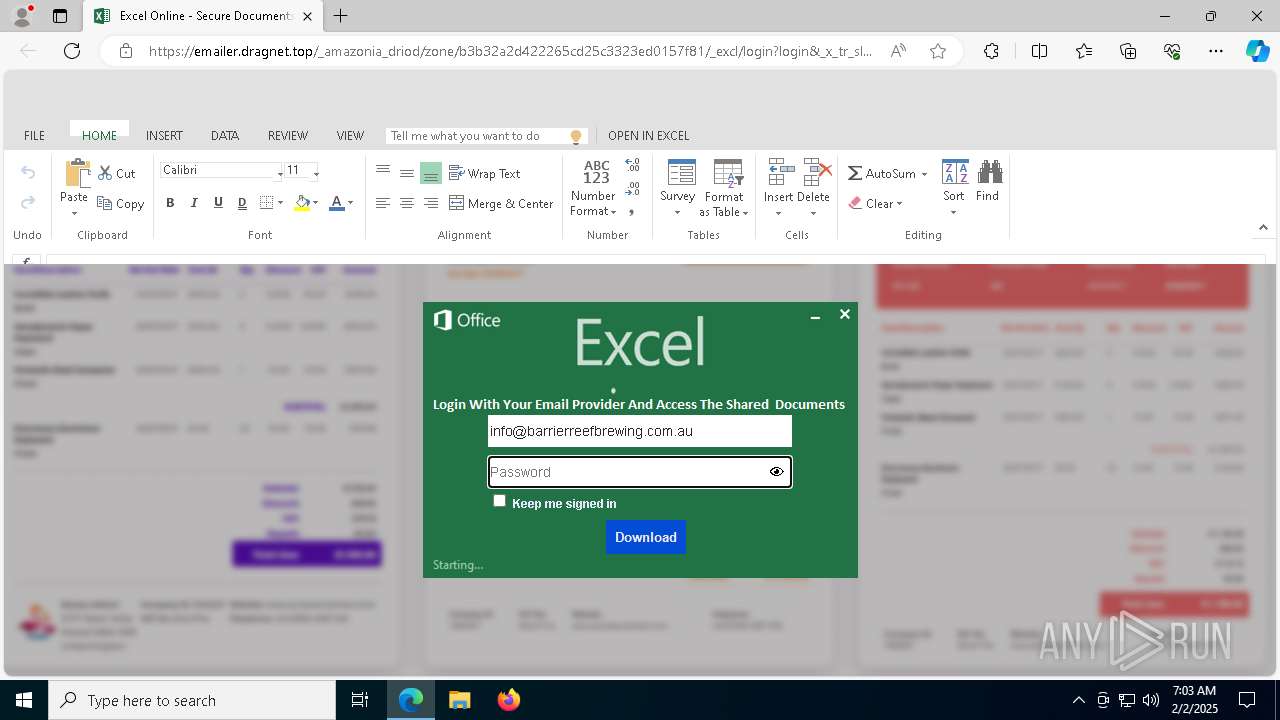Image resolution: width=1280 pixels, height=720 pixels.
Task: Align text left
Action: point(383,203)
